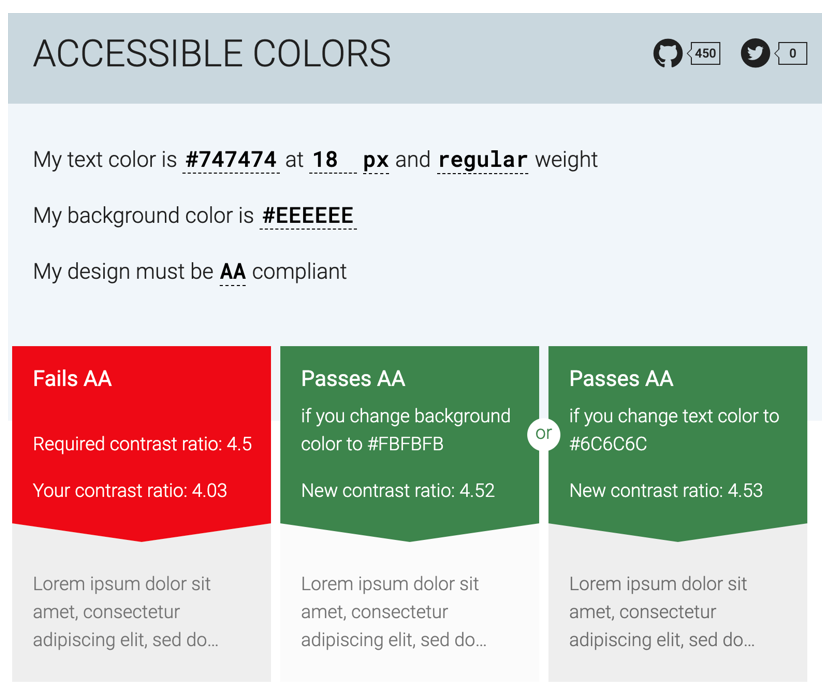
Task: Click the suggested text color #6C6C6C
Action: point(608,444)
